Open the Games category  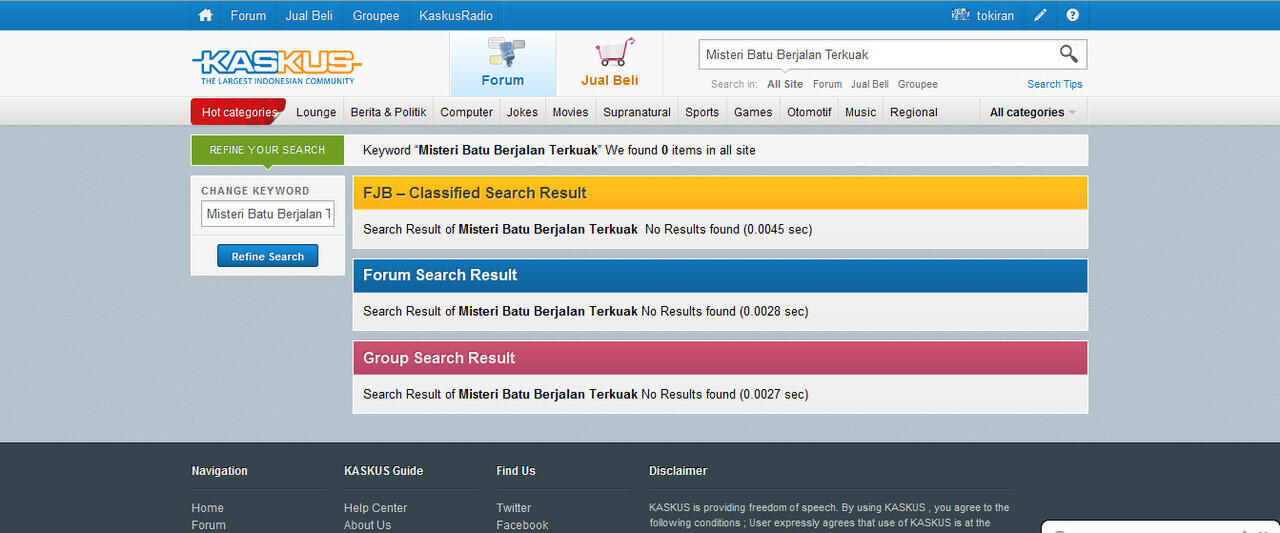753,112
